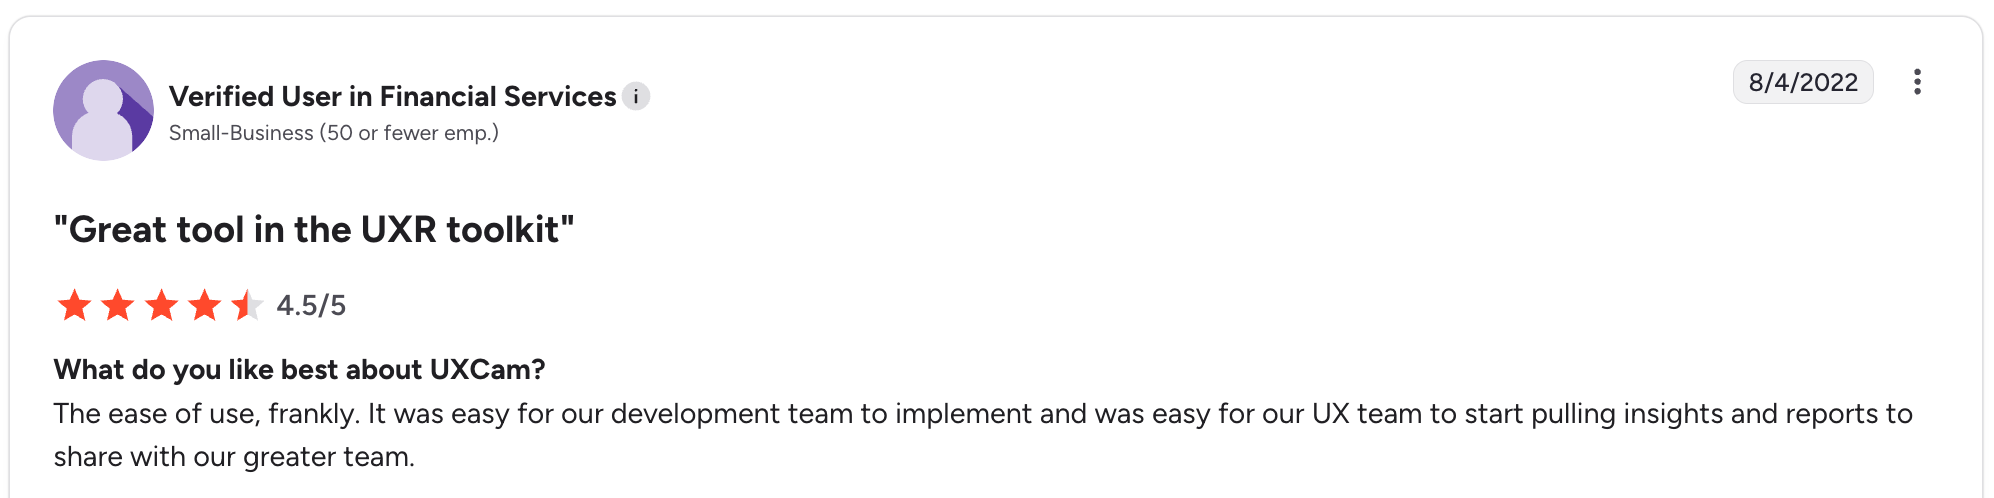The image size is (1994, 498).
Task: Click the half-filled fifth rating star
Action: tap(247, 305)
